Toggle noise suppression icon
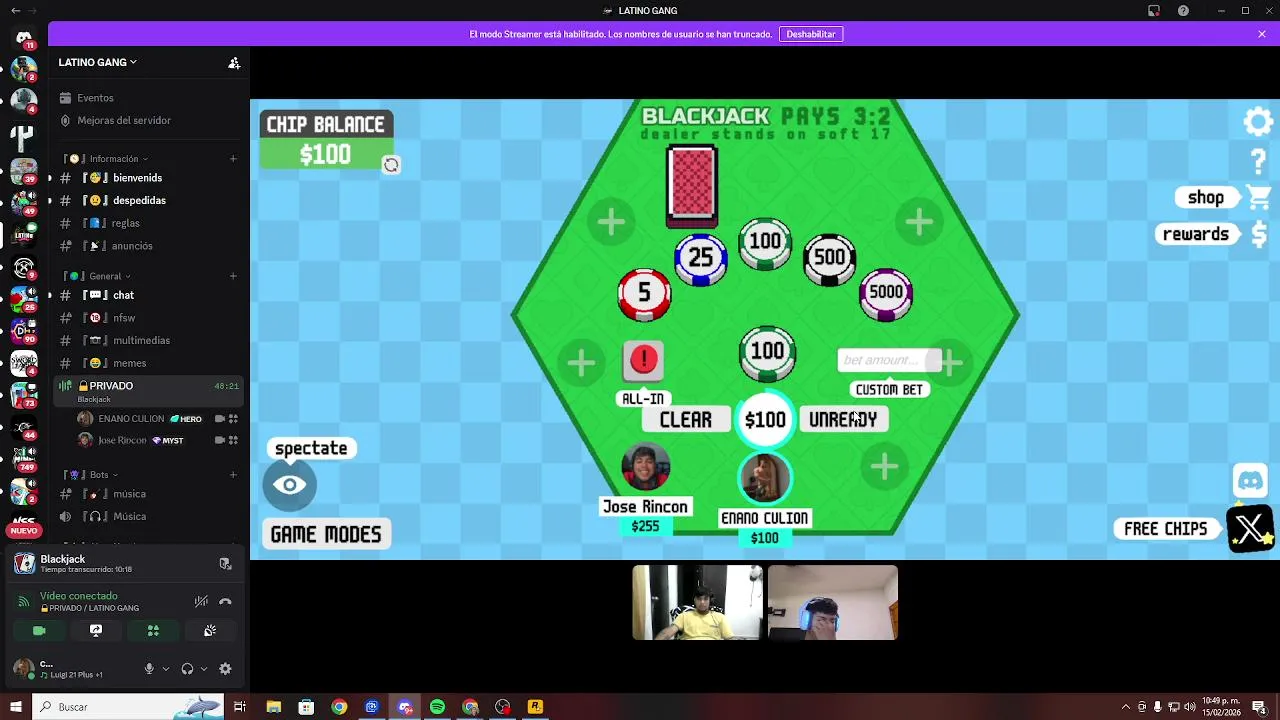 [201, 601]
